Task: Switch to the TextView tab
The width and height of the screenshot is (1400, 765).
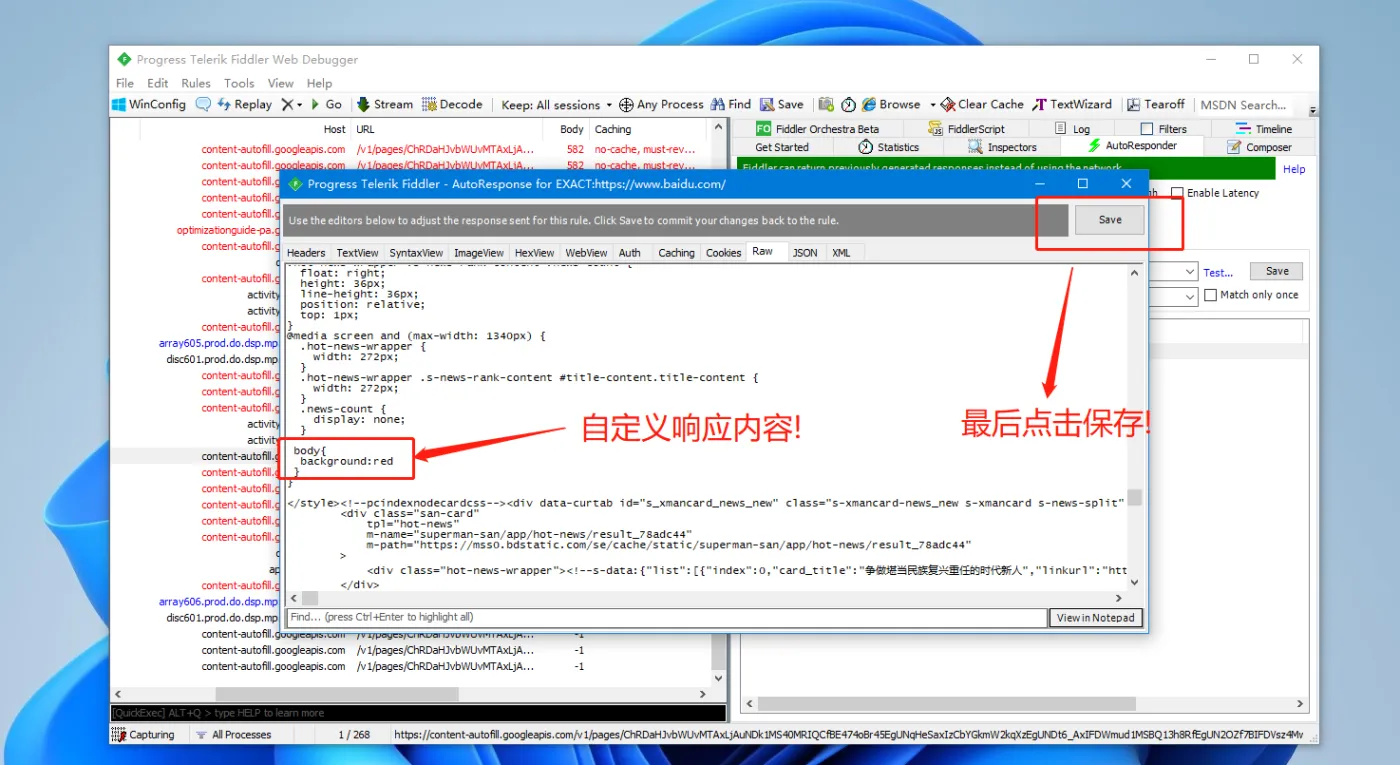Action: click(x=357, y=253)
